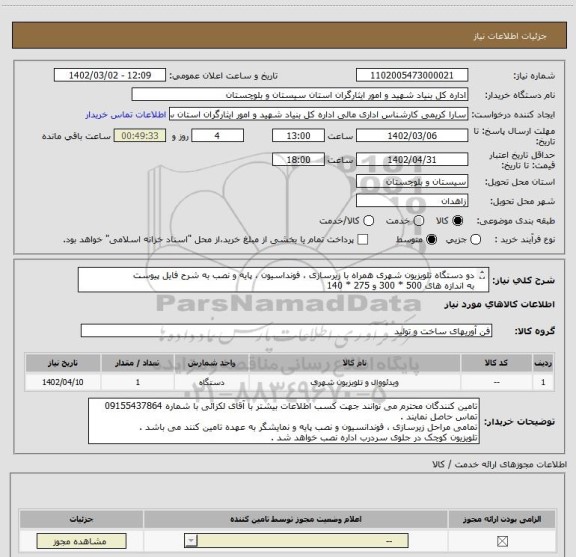Click the جزئیات اطلاعات نیاز page header

pyautogui.click(x=510, y=36)
